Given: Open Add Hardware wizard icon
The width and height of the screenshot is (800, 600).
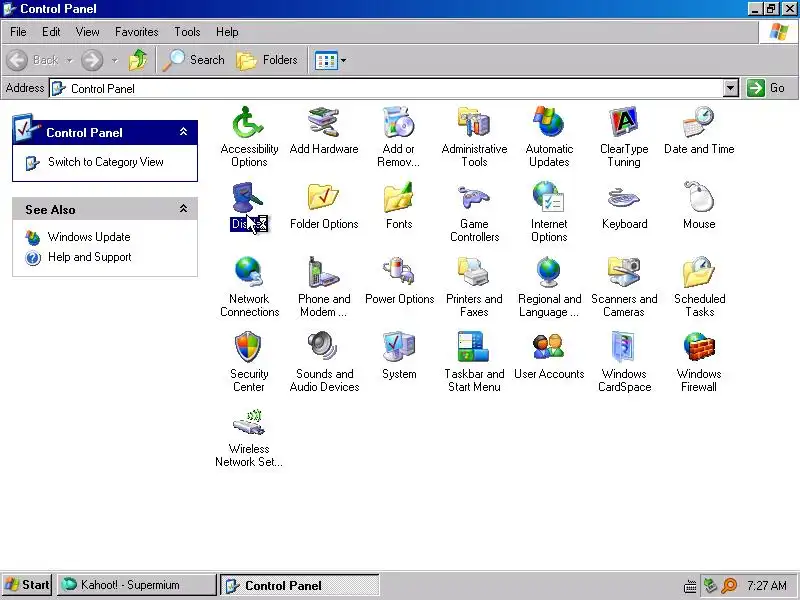Looking at the screenshot, I should (323, 123).
